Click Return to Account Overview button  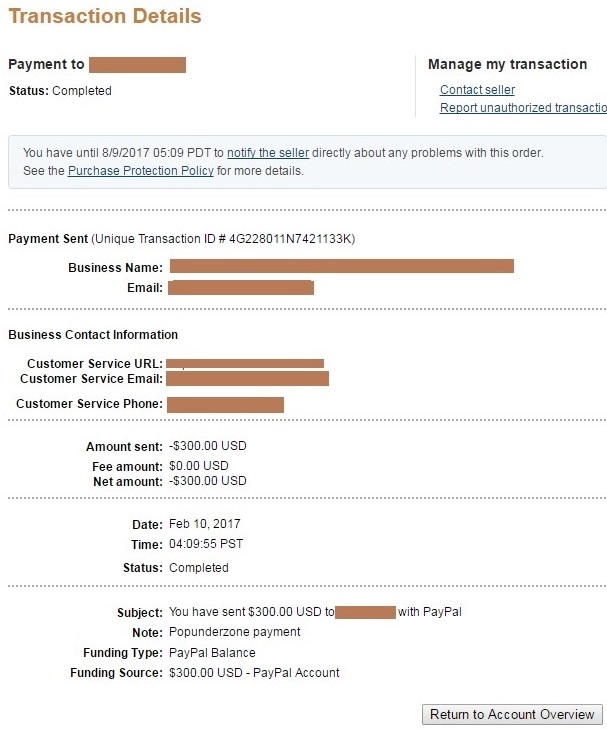coord(512,714)
